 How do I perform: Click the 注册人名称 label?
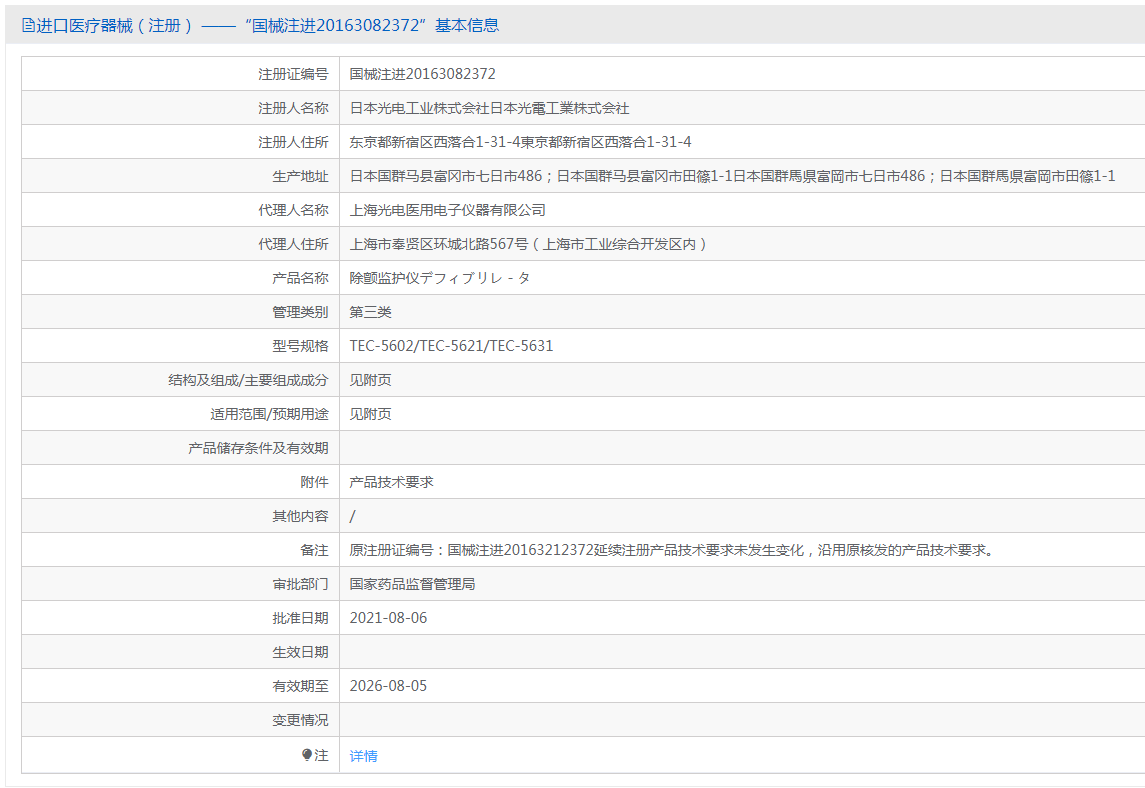tap(293, 108)
